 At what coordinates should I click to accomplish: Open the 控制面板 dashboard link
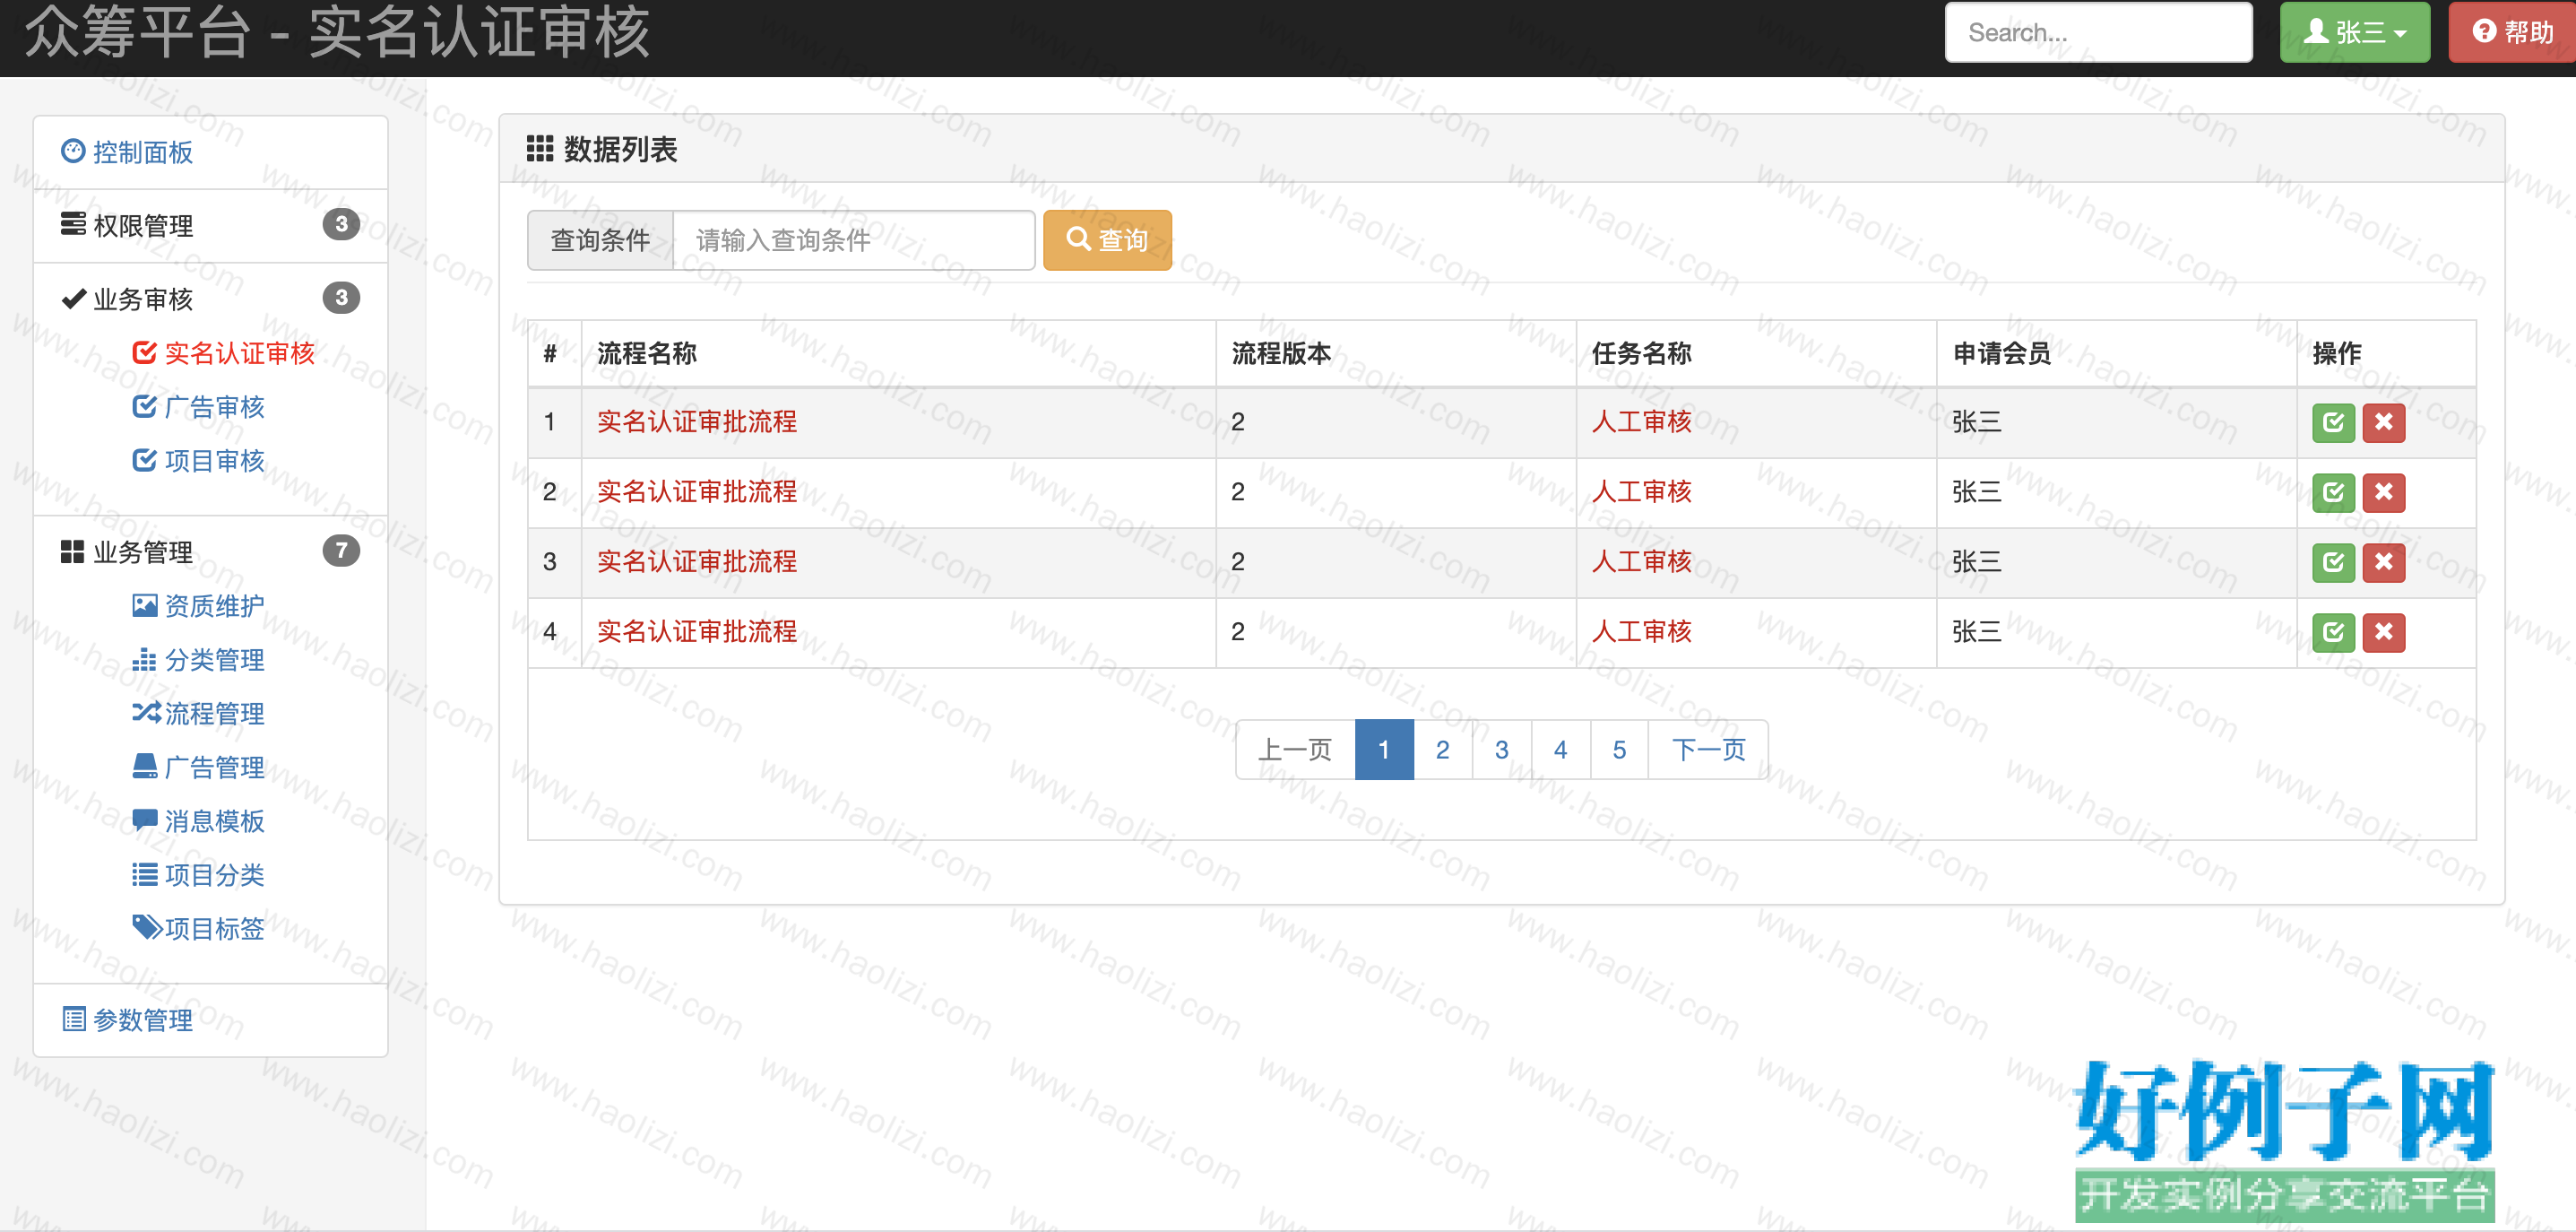coord(127,152)
